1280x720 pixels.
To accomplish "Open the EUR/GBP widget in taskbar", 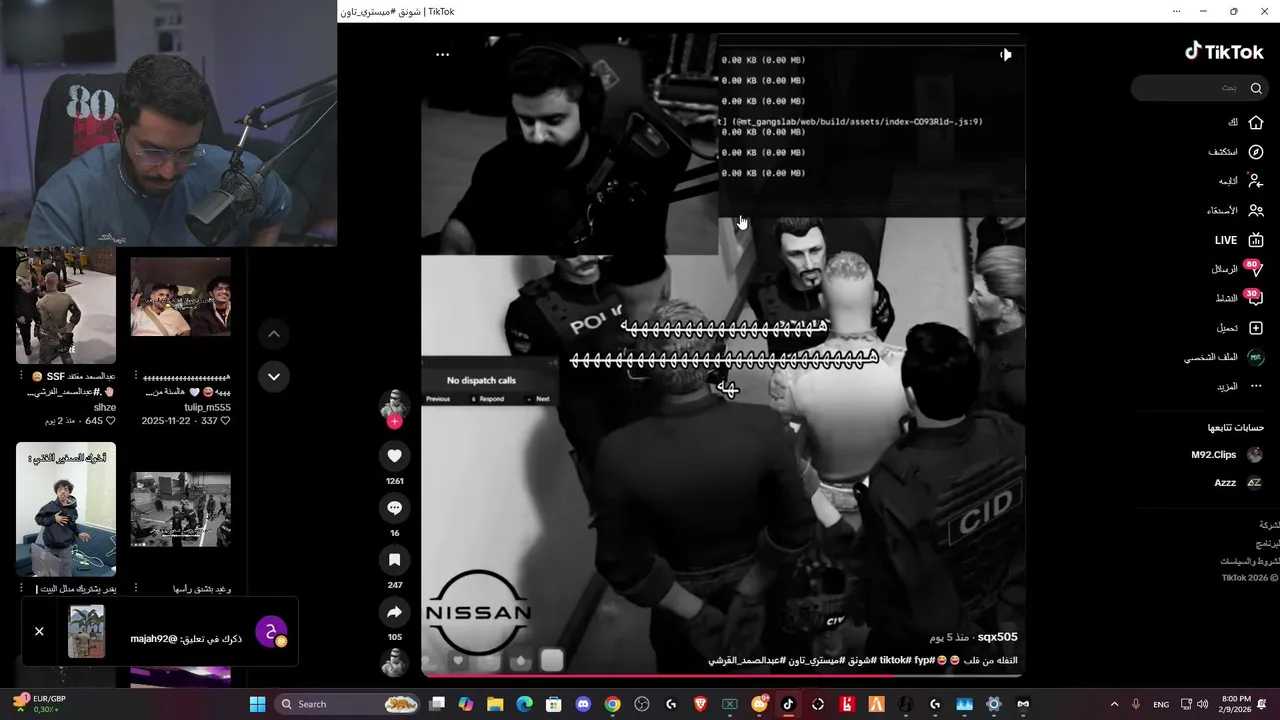I will 40,704.
